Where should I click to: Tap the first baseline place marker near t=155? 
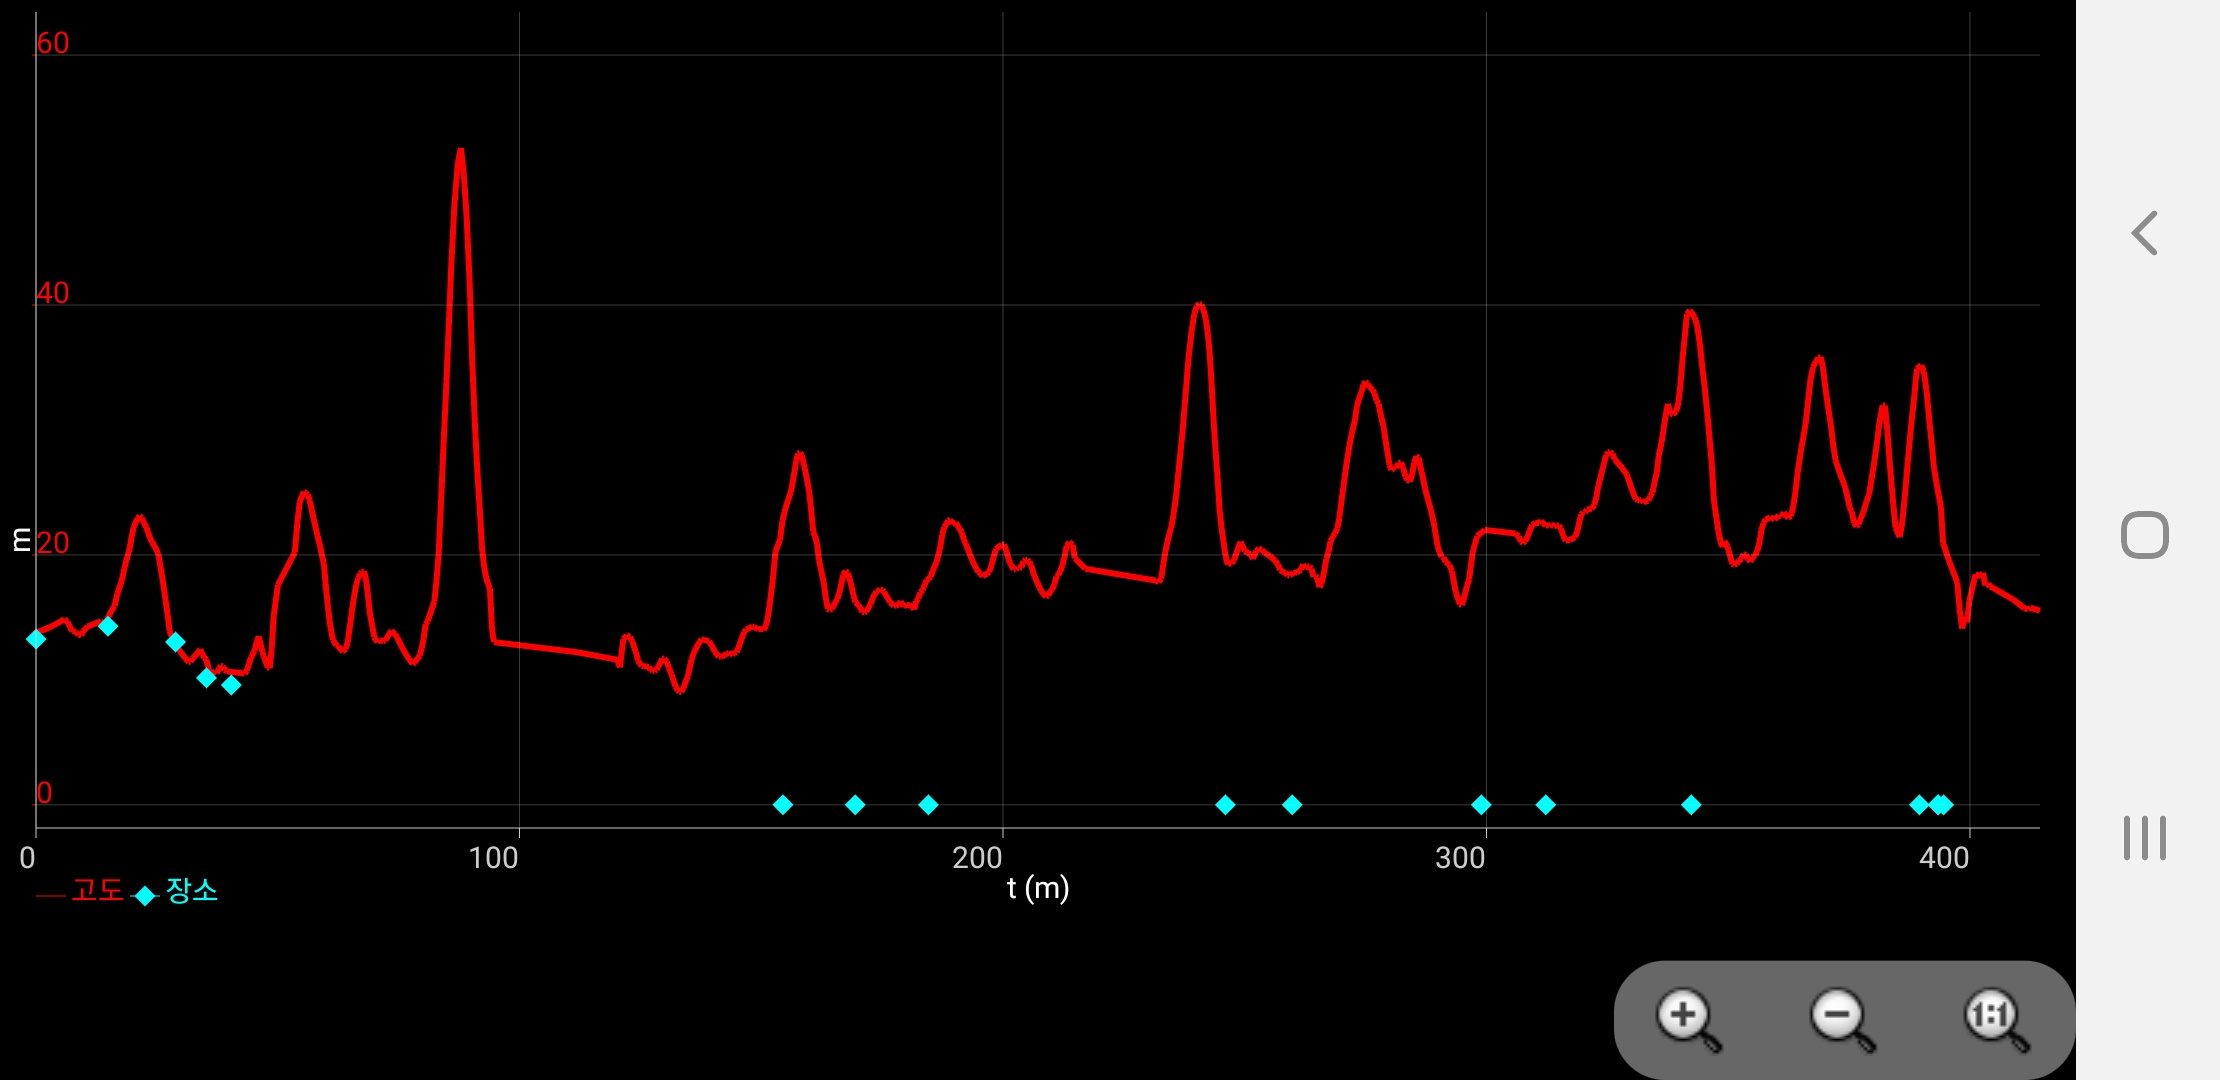tap(783, 804)
